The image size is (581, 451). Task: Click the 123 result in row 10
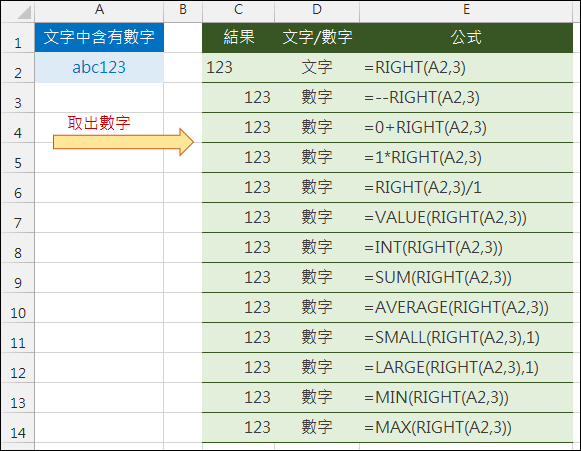(x=238, y=308)
